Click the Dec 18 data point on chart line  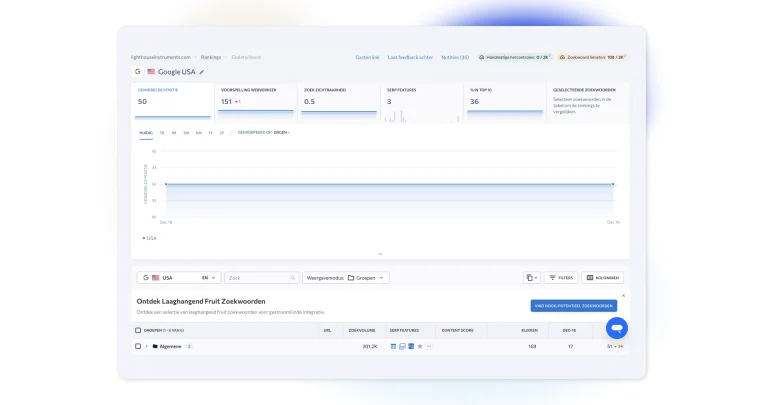point(166,184)
